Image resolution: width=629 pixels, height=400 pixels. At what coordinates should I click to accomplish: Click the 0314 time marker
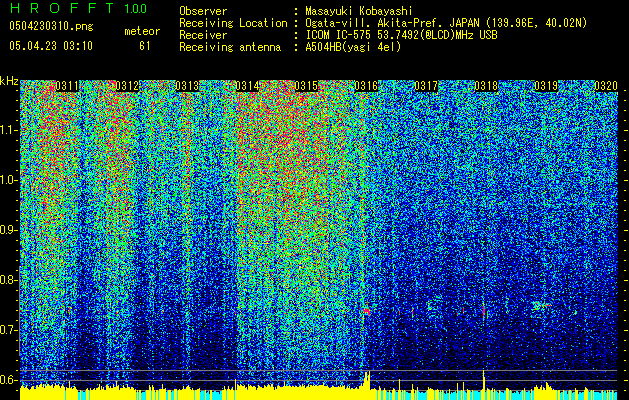pyautogui.click(x=247, y=86)
